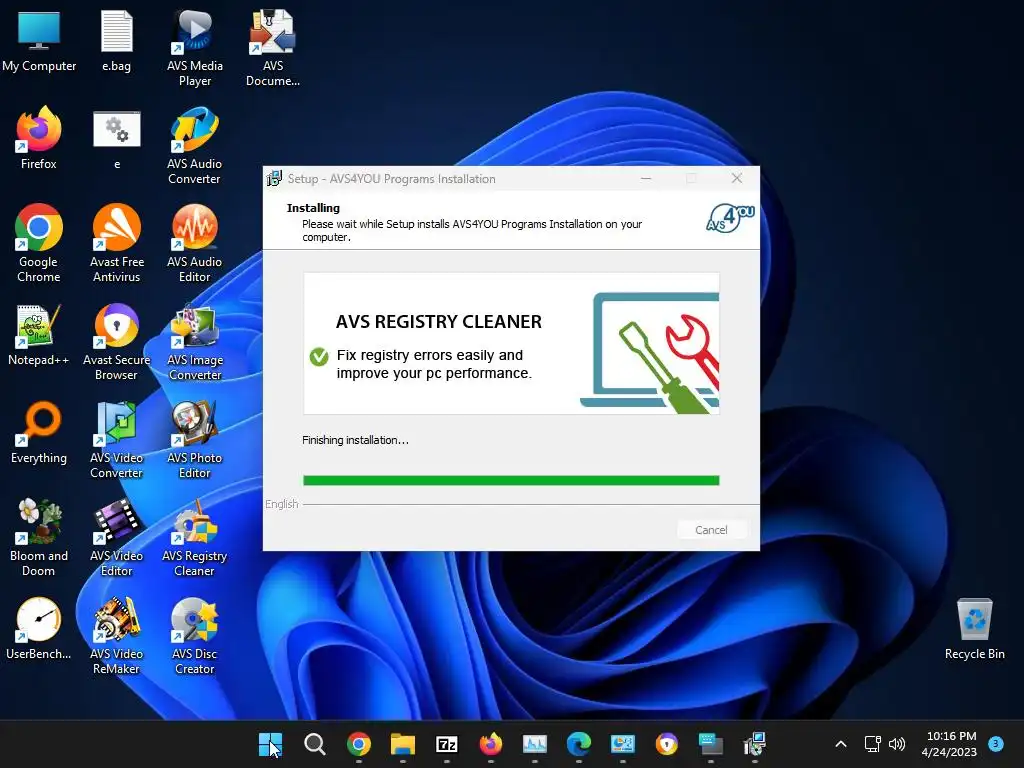Click the setup icon in the title bar
Screen dimensions: 1024x768
[x=274, y=178]
